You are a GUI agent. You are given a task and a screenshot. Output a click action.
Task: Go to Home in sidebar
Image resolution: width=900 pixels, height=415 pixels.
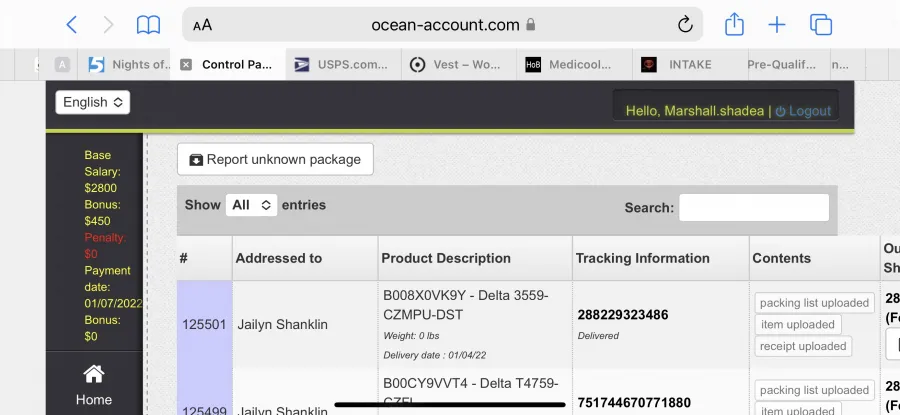(94, 385)
